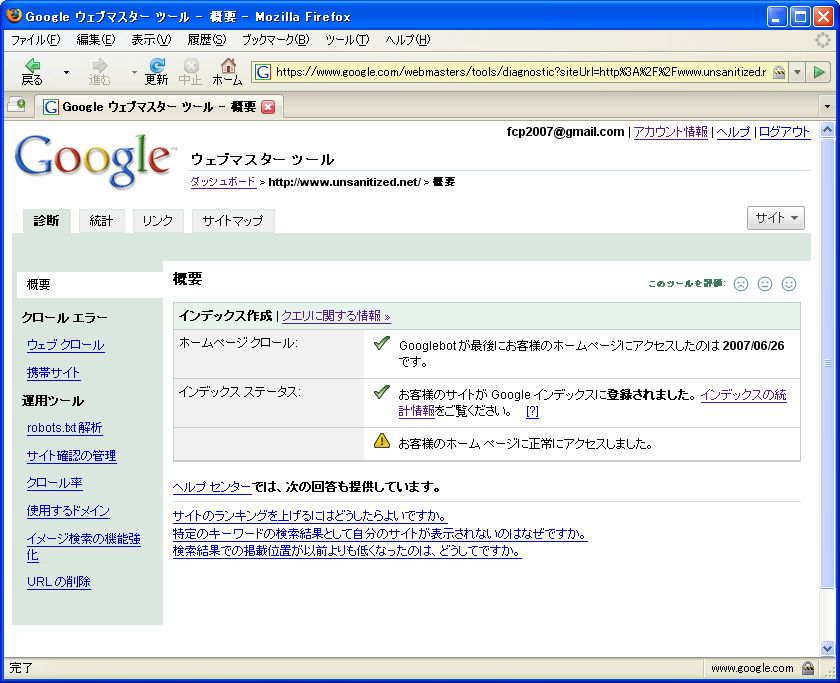Click the green Go arrow button
This screenshot has width=840, height=683.
point(819,72)
